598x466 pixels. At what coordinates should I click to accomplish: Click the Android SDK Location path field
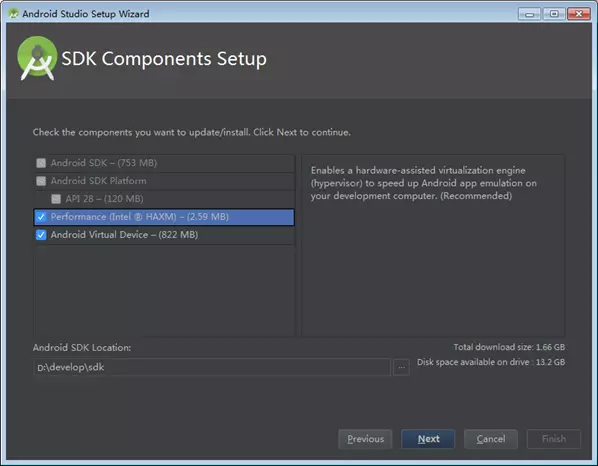[x=212, y=367]
